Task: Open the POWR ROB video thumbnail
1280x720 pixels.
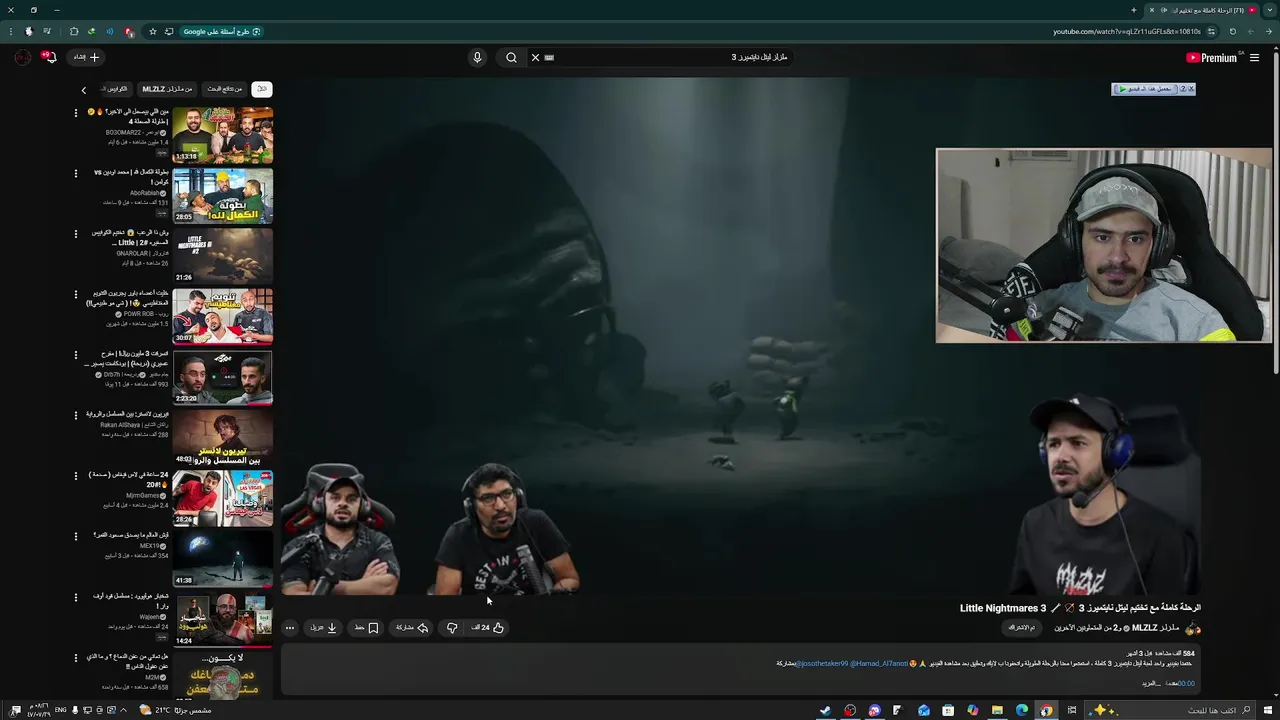Action: pyautogui.click(x=222, y=316)
